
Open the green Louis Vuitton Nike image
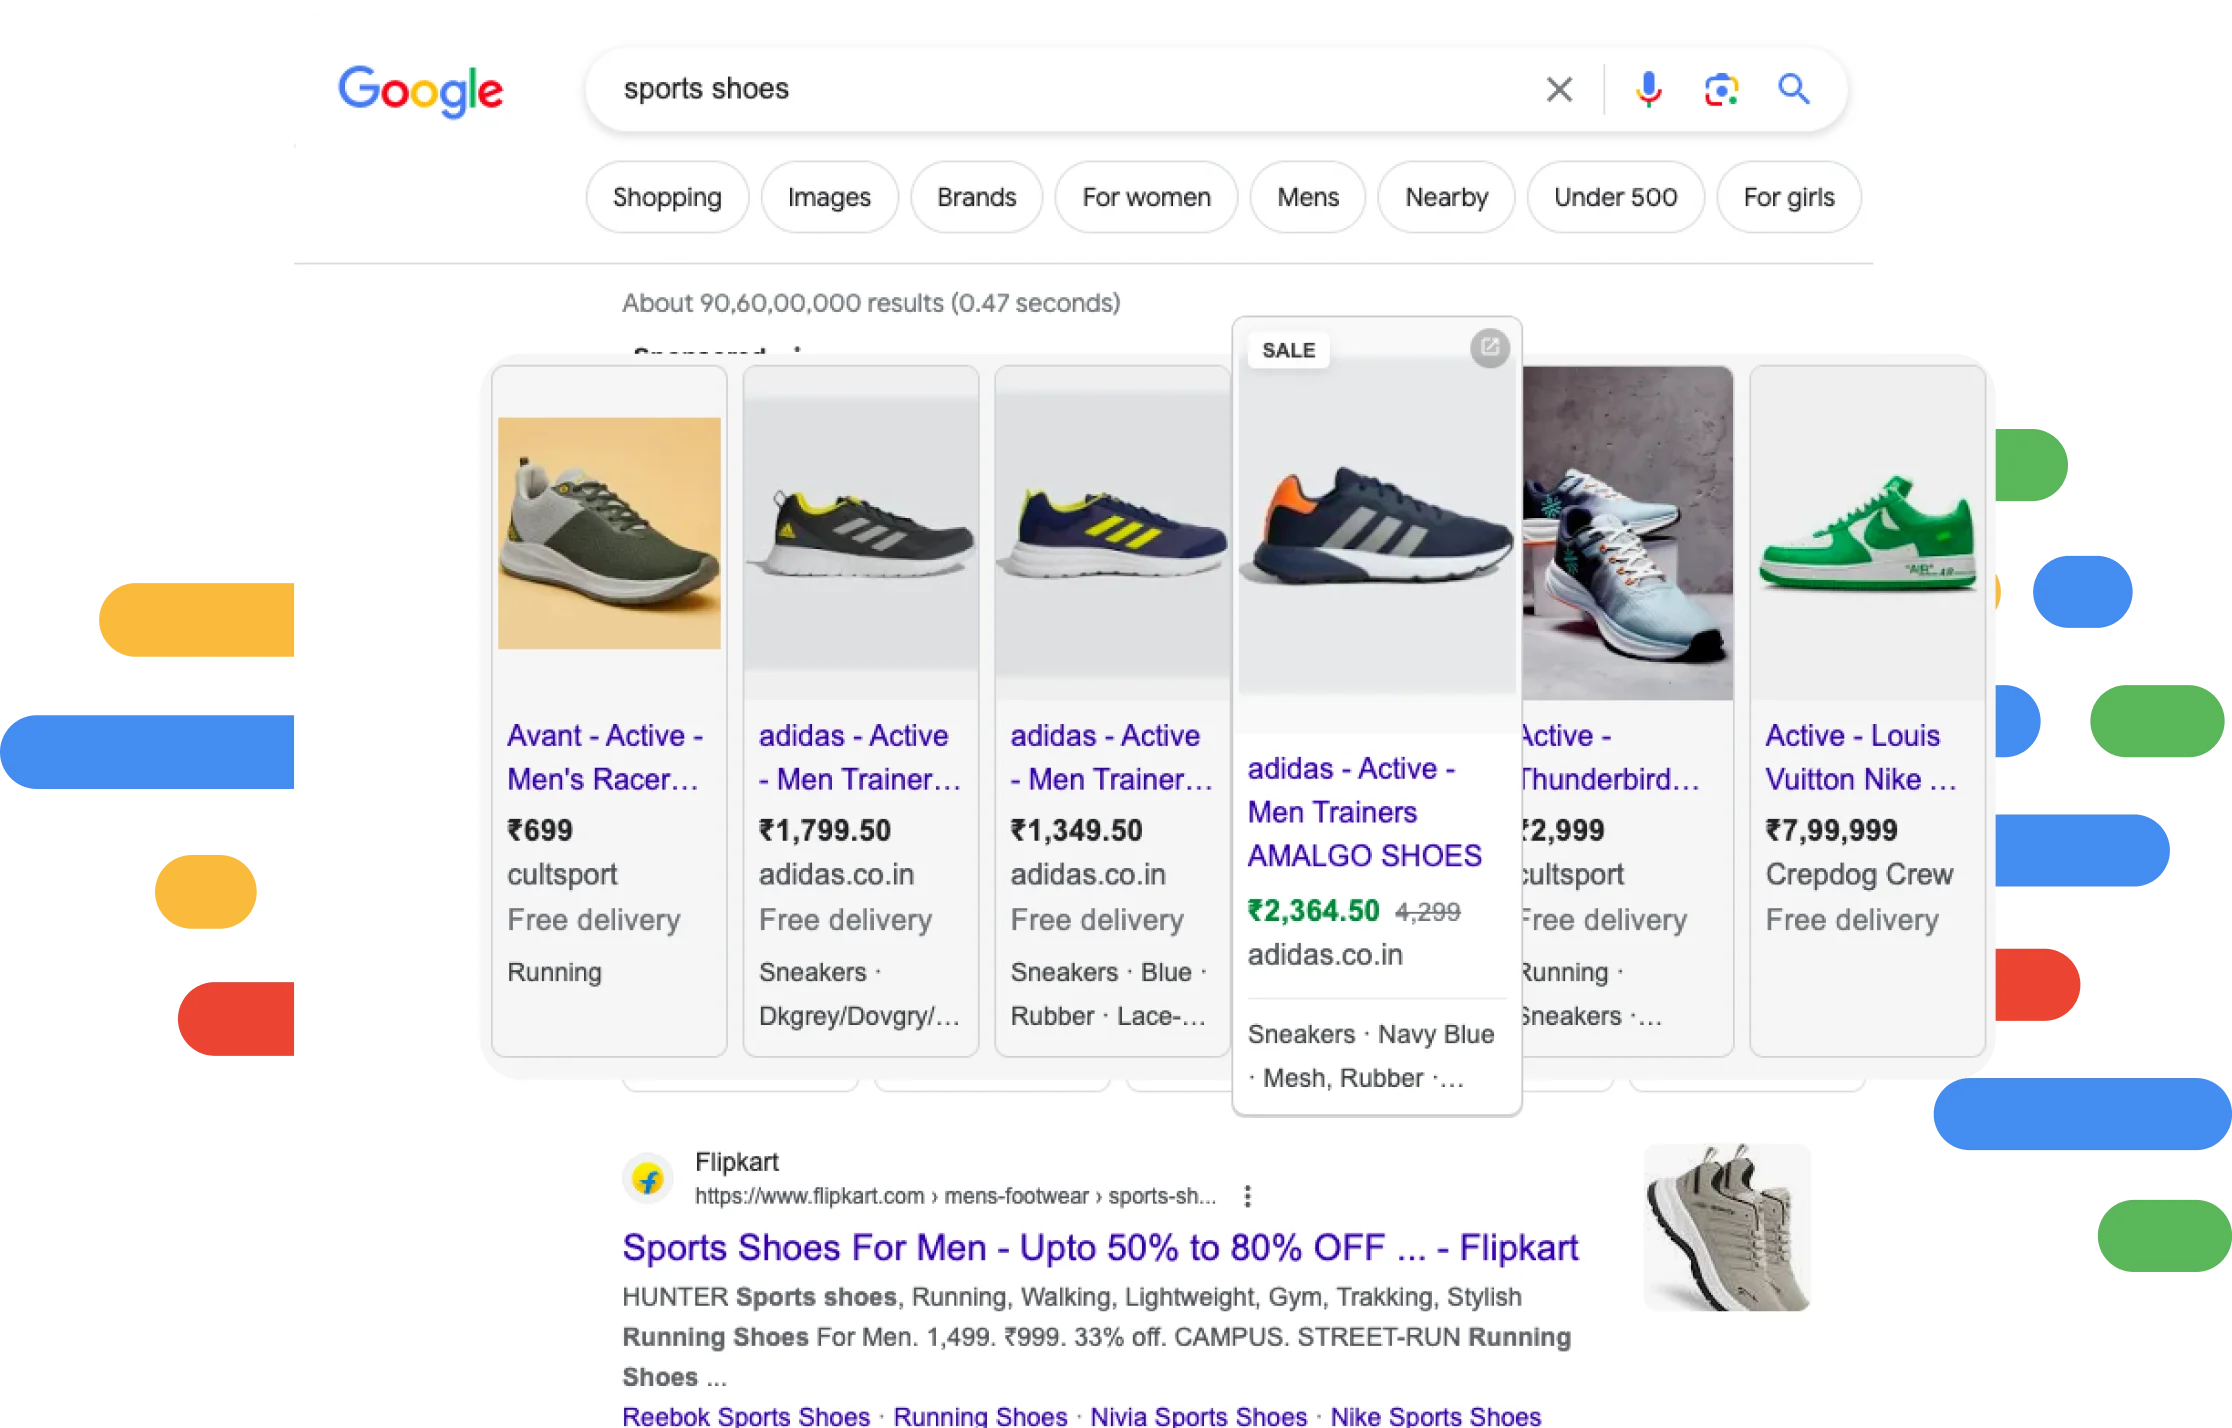(1867, 533)
